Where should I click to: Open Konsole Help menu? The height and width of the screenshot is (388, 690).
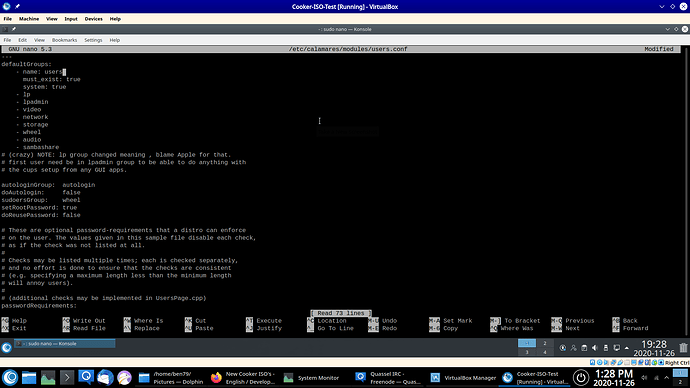[114, 40]
